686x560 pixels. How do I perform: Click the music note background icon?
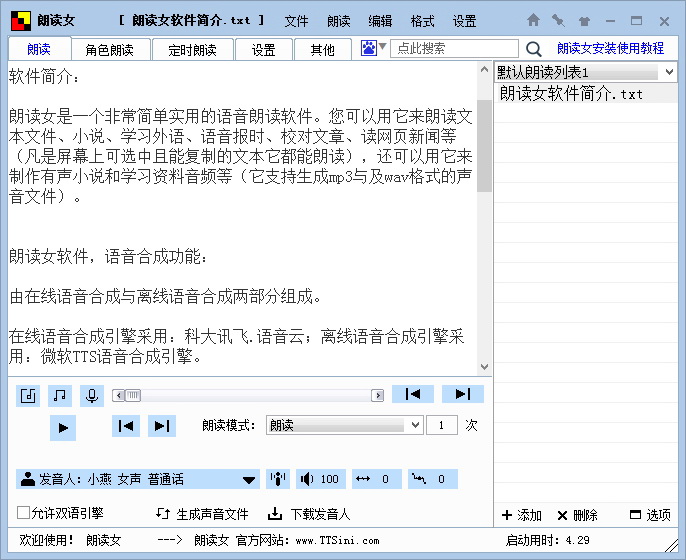coord(60,396)
